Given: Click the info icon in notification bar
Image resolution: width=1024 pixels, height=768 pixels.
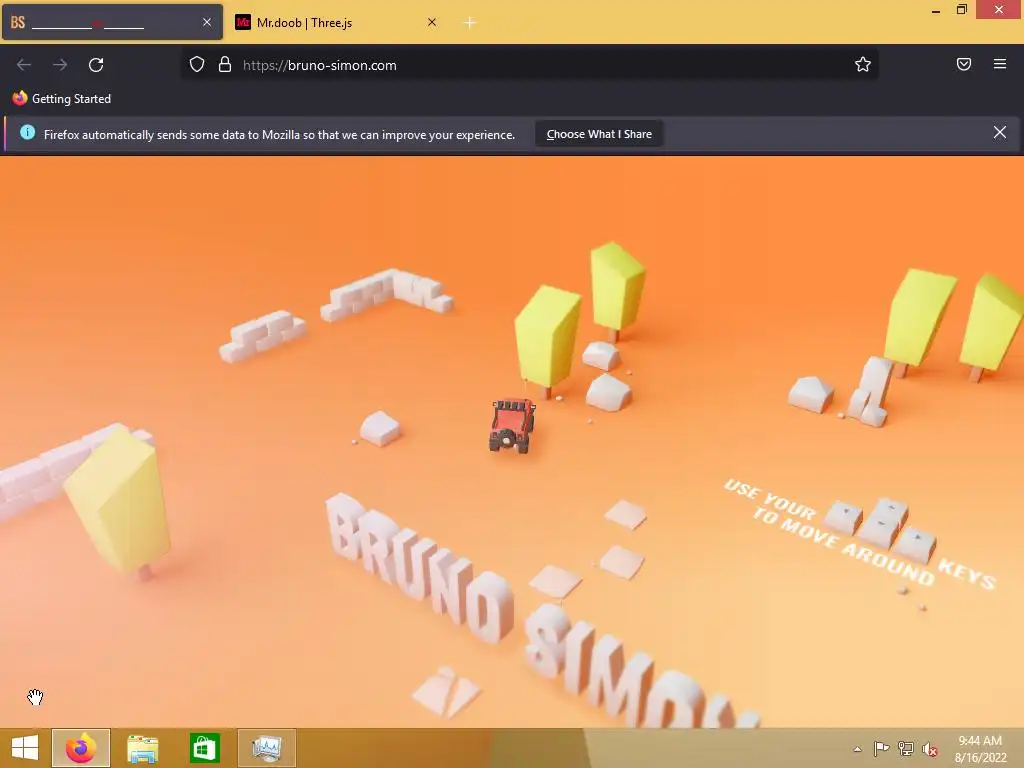Looking at the screenshot, I should pos(27,133).
